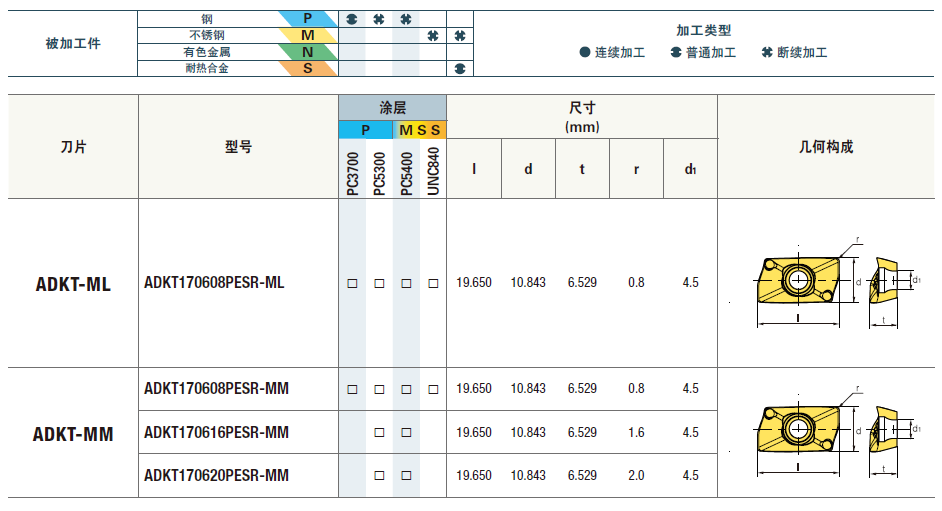942x511 pixels.
Task: Check PC5300 box for ADKT170608PESR-ML
Action: (x=380, y=283)
